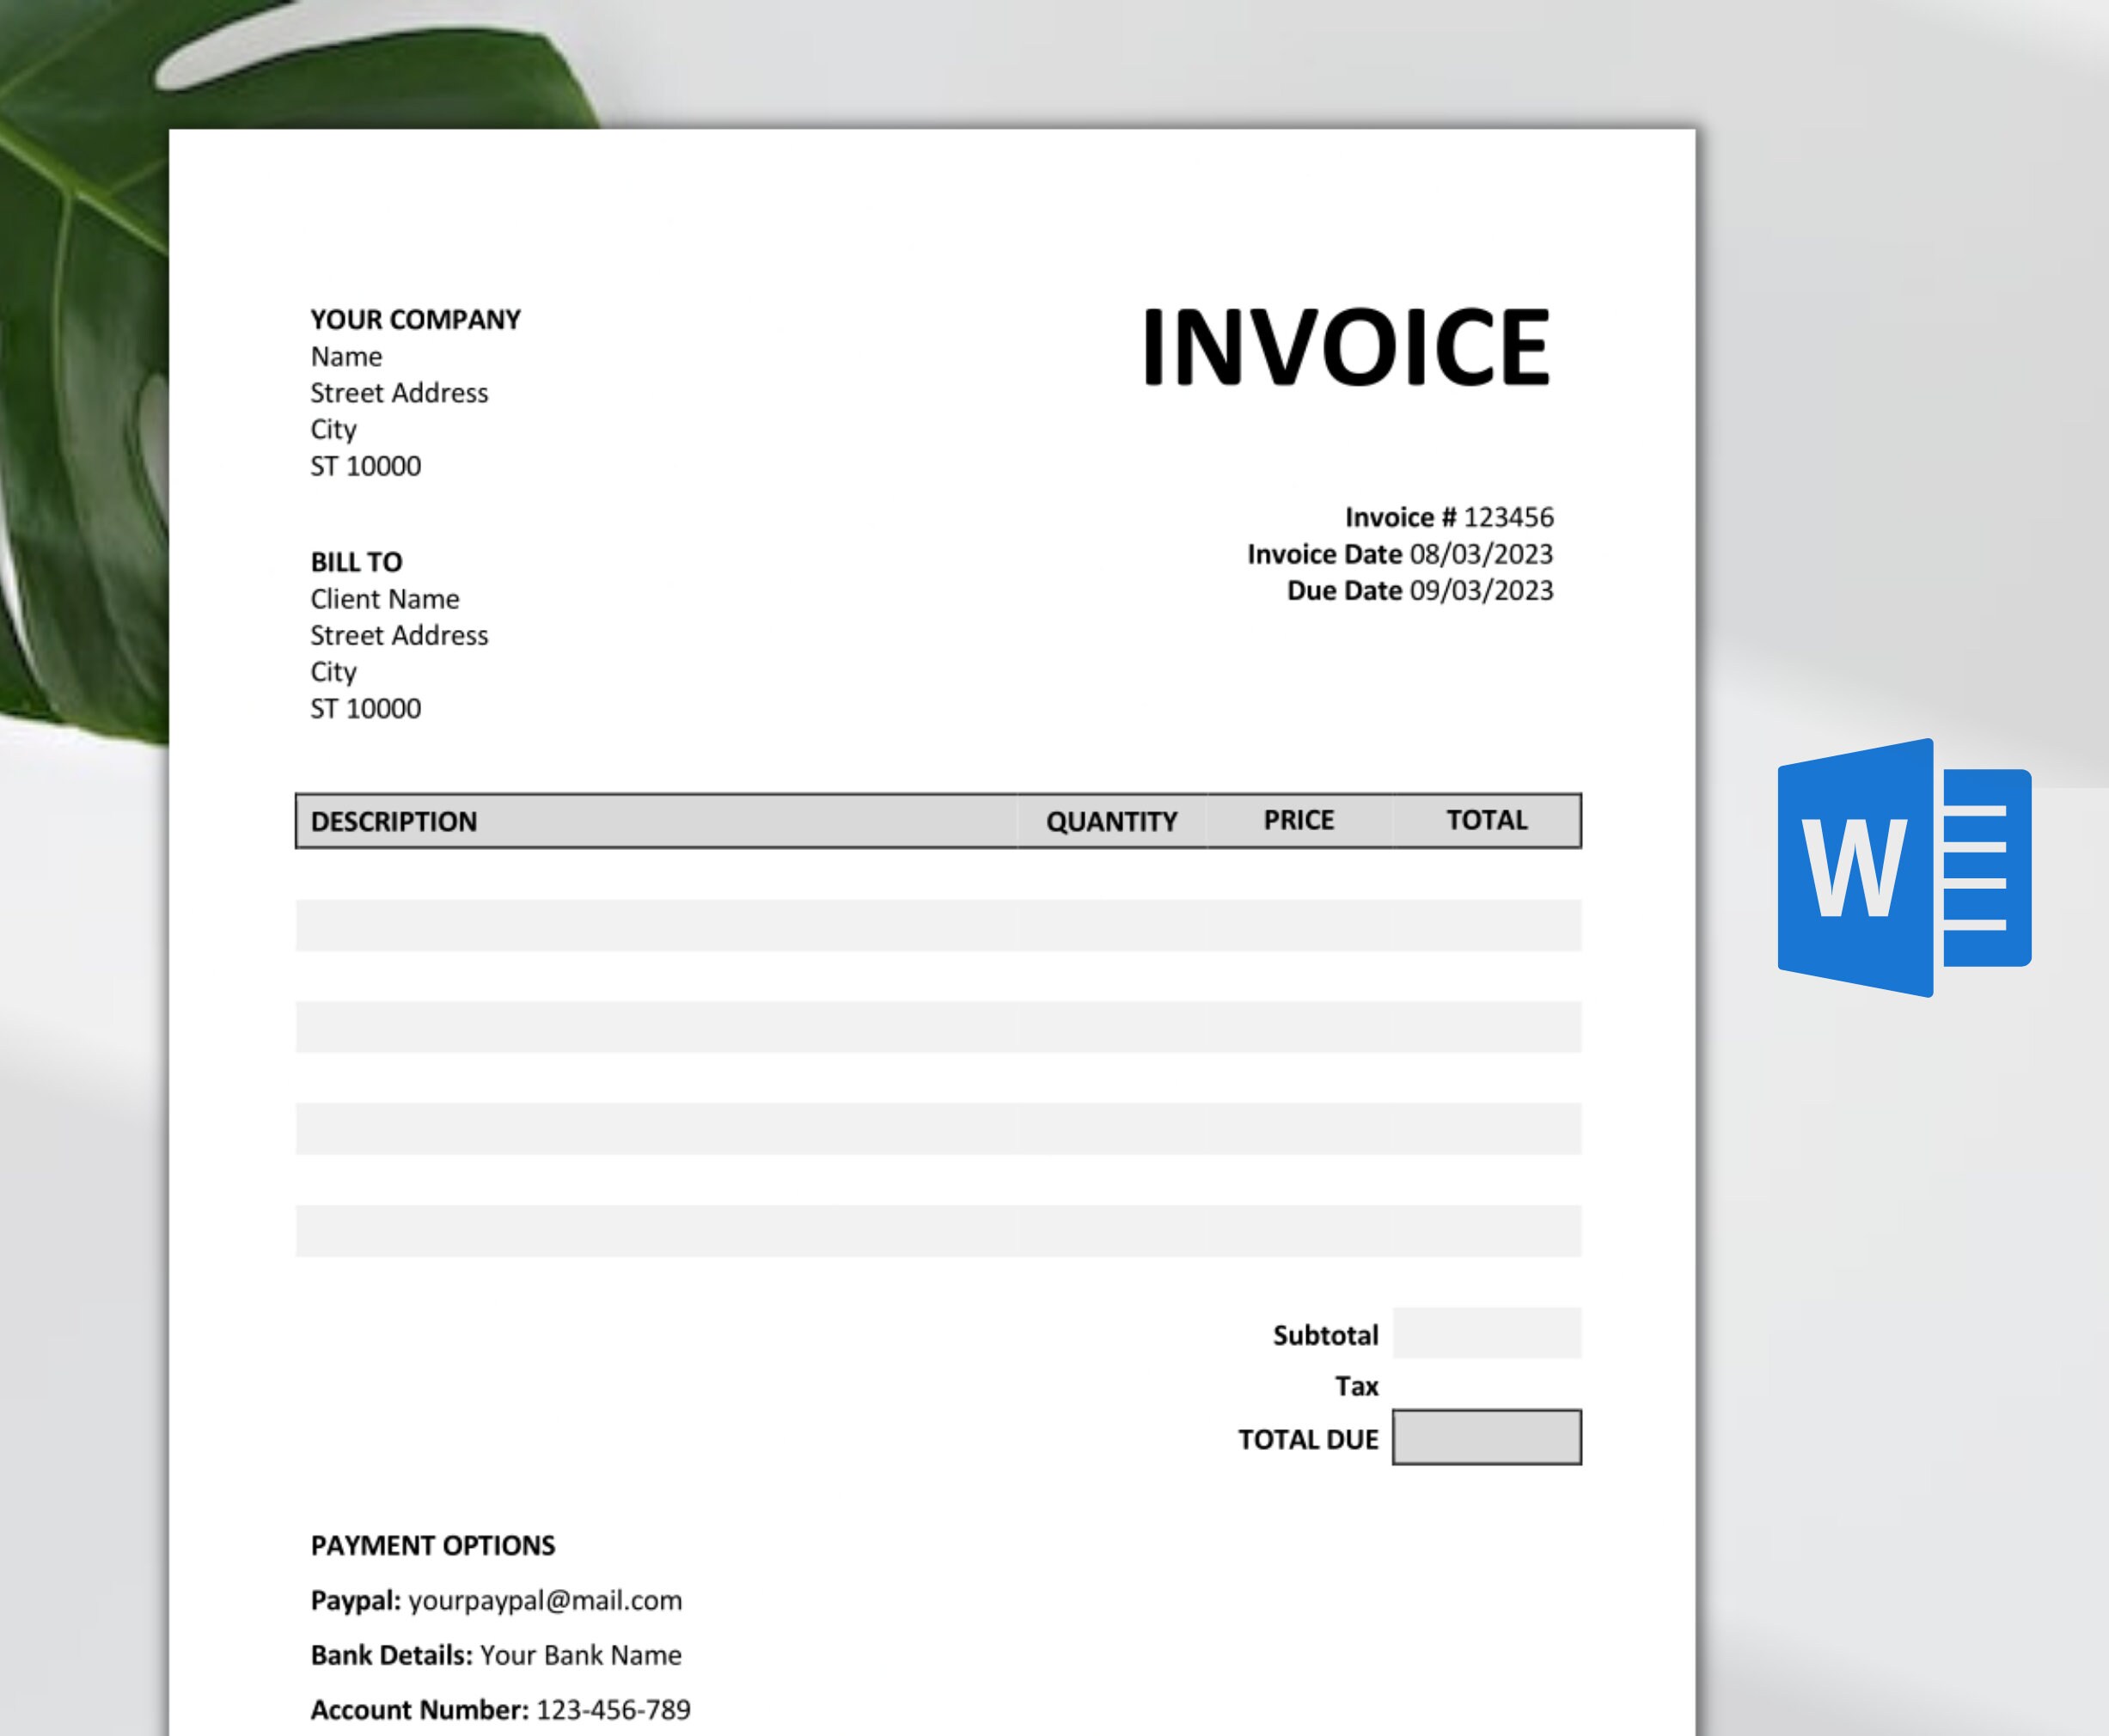Click the TOTAL DUE label
The width and height of the screenshot is (2109, 1736).
1308,1440
